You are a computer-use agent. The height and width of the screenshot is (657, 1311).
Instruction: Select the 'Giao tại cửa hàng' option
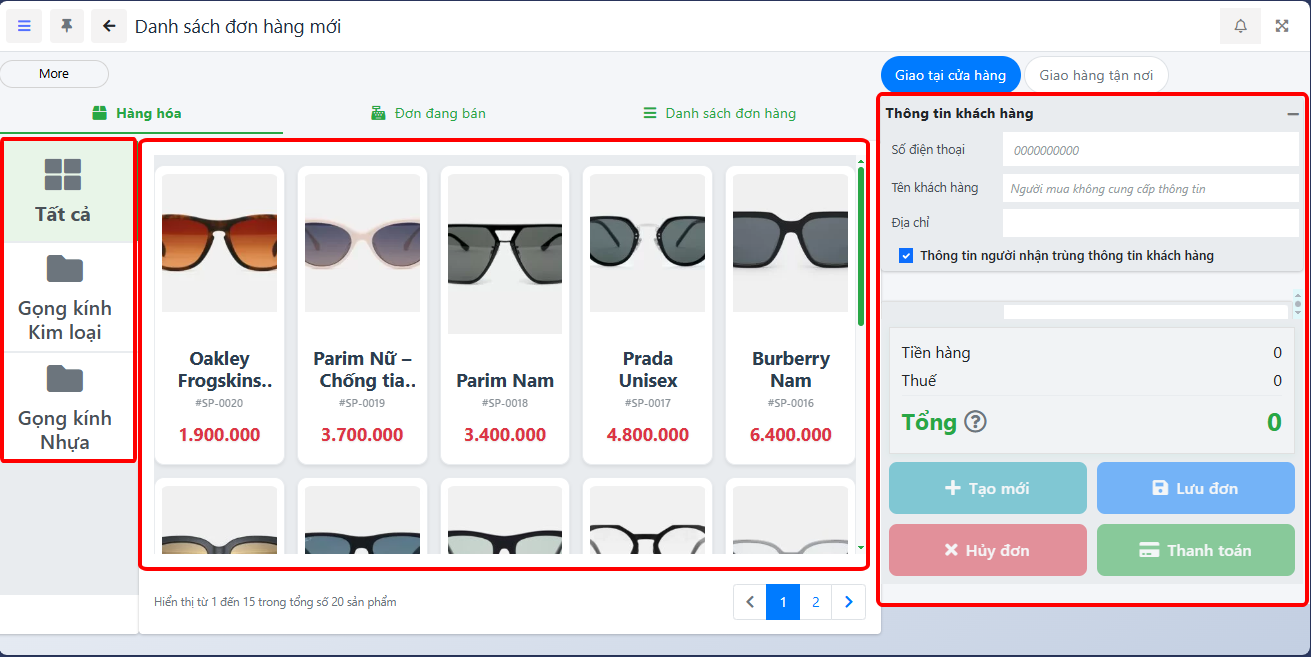coord(950,75)
